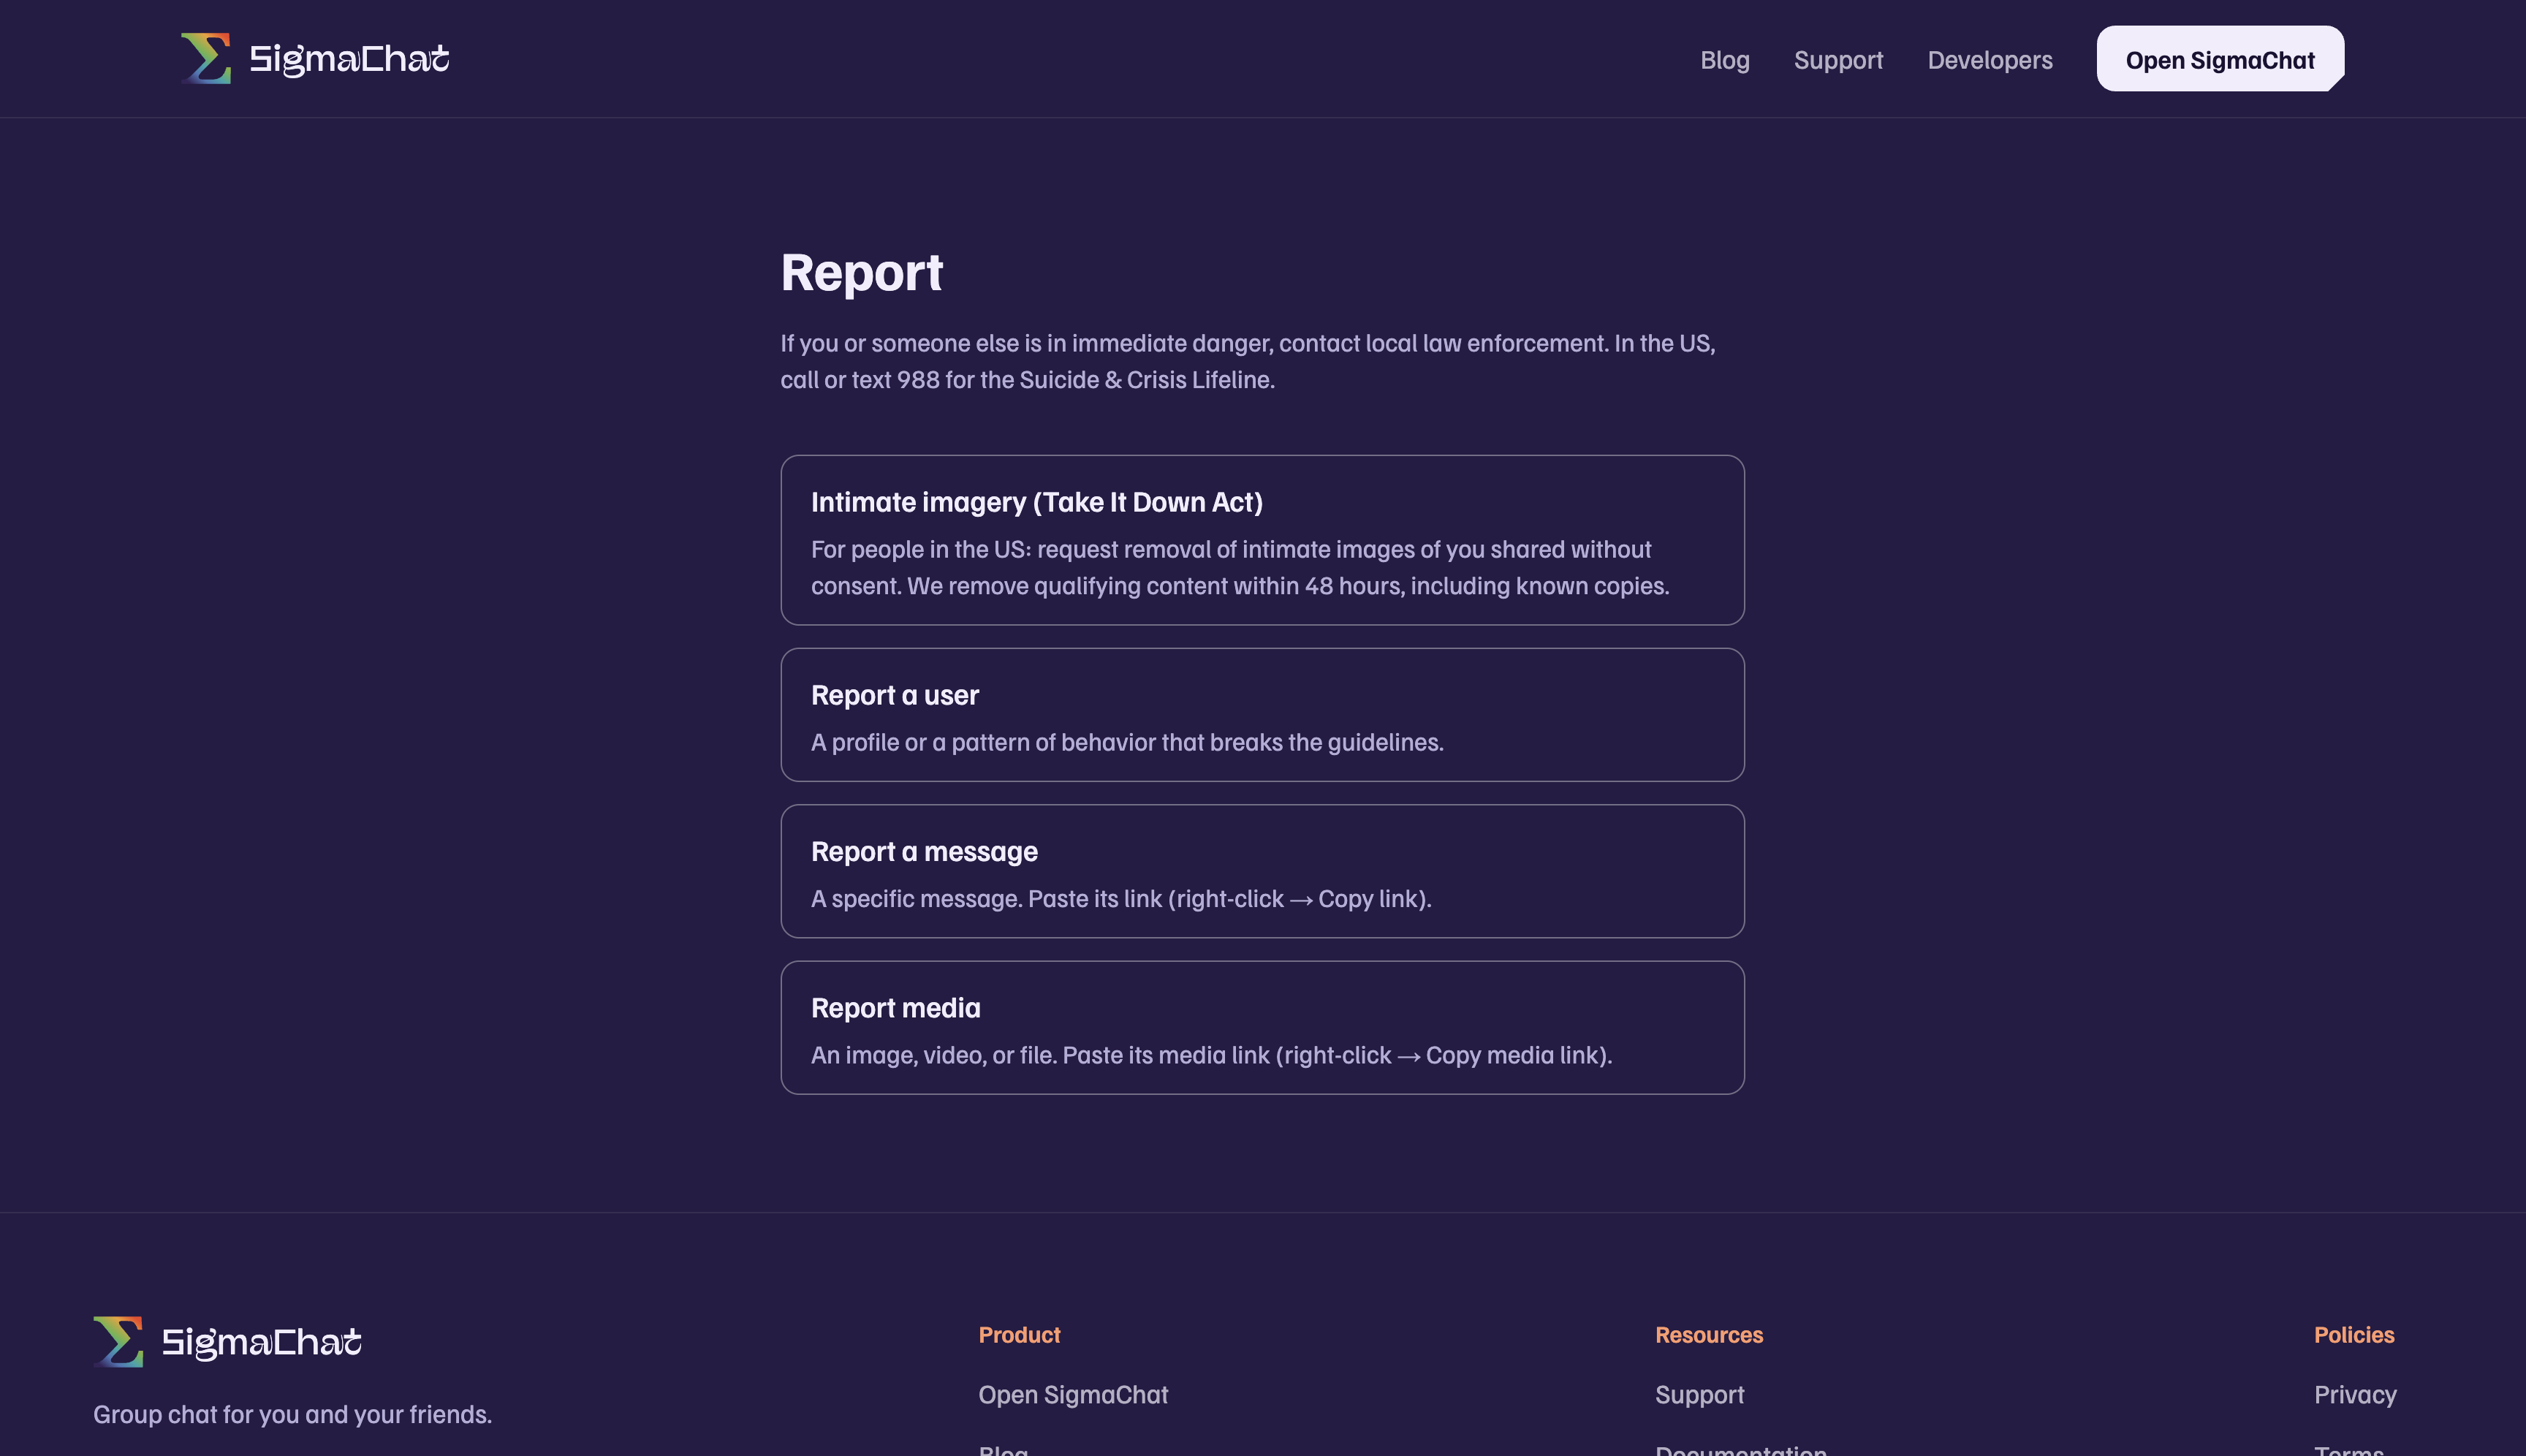Viewport: 2526px width, 1456px height.
Task: Click the Intimate imagery card description text
Action: (1240, 567)
